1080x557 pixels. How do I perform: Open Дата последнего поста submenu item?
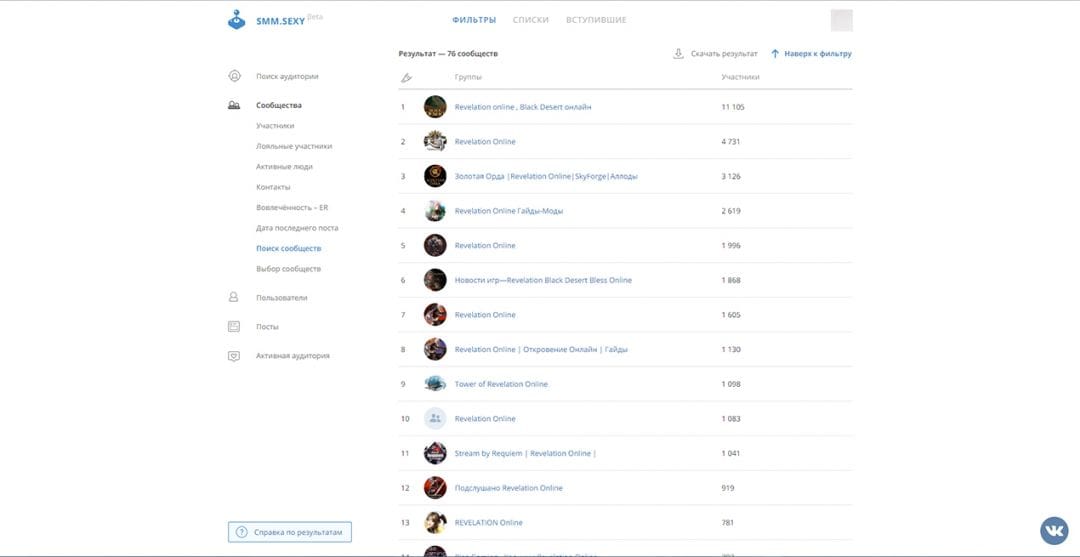tap(298, 228)
